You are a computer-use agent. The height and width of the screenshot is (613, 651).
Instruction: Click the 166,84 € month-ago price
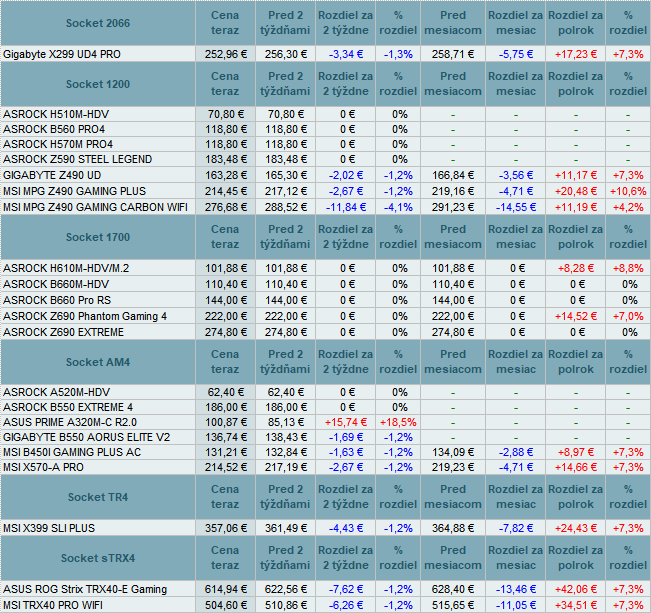coord(453,175)
